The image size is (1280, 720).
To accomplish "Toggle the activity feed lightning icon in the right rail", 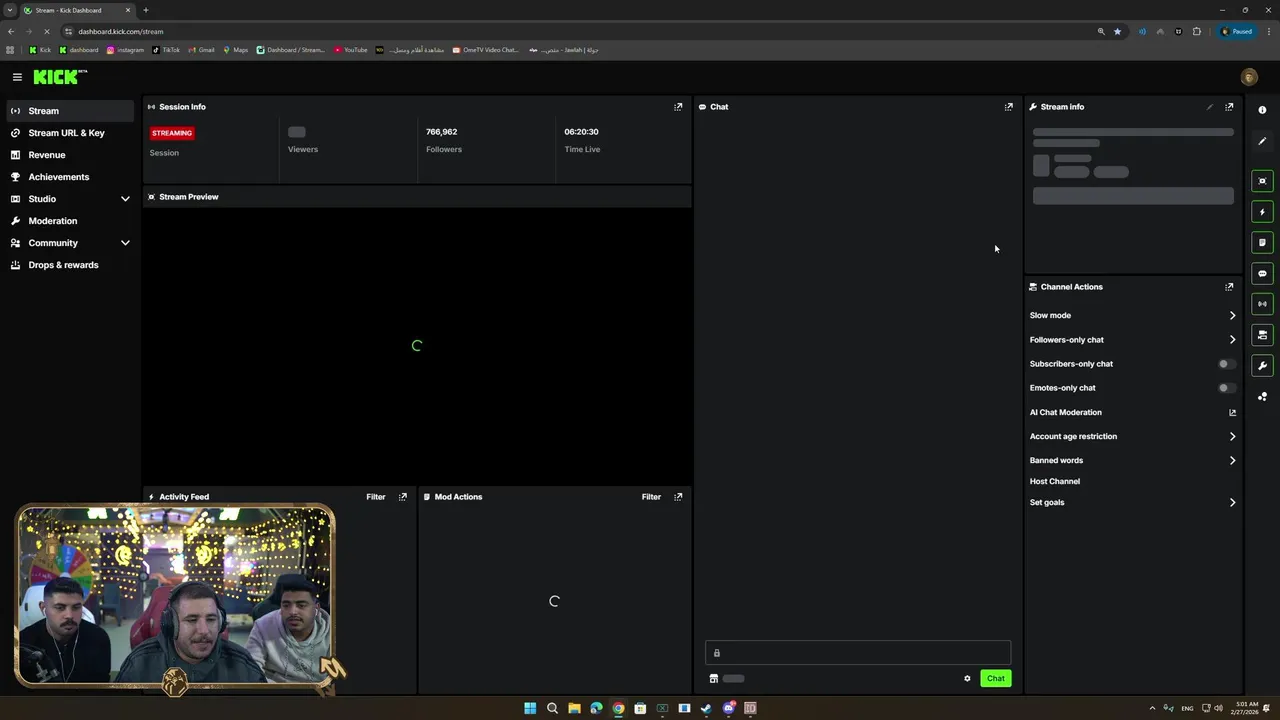I will [x=1262, y=212].
